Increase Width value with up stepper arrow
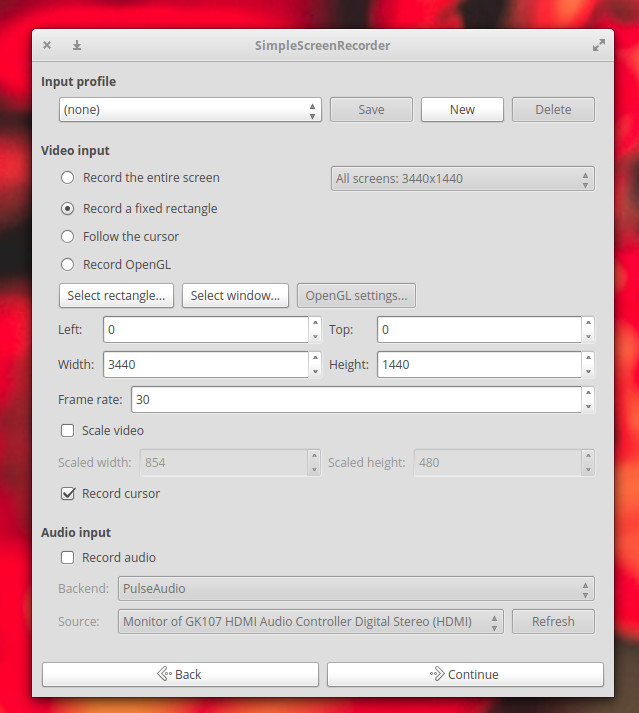This screenshot has height=713, width=639. pos(315,358)
